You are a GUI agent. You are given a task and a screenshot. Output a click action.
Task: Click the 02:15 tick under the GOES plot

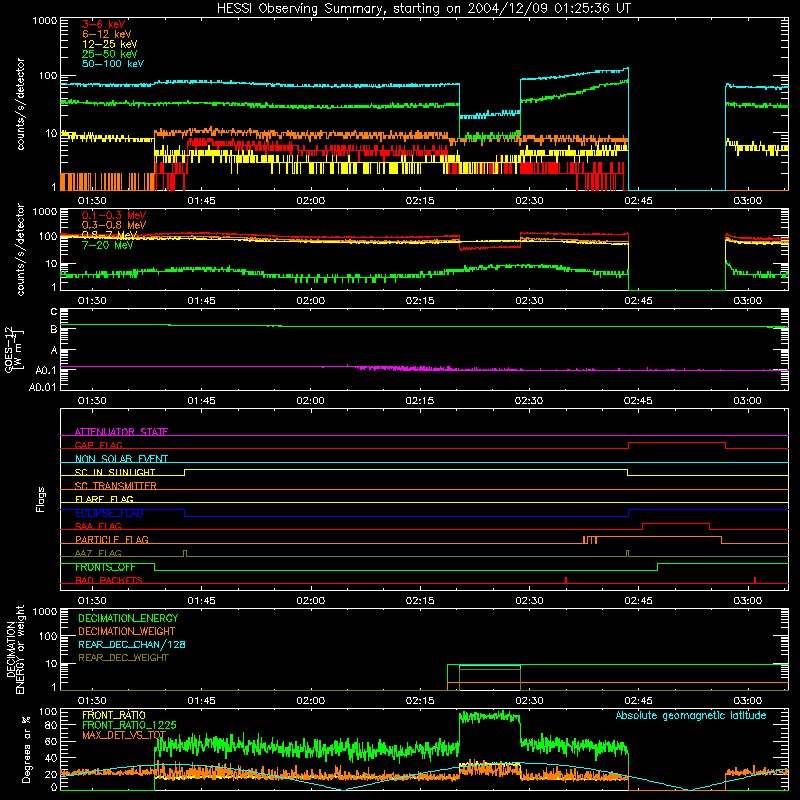(x=419, y=401)
